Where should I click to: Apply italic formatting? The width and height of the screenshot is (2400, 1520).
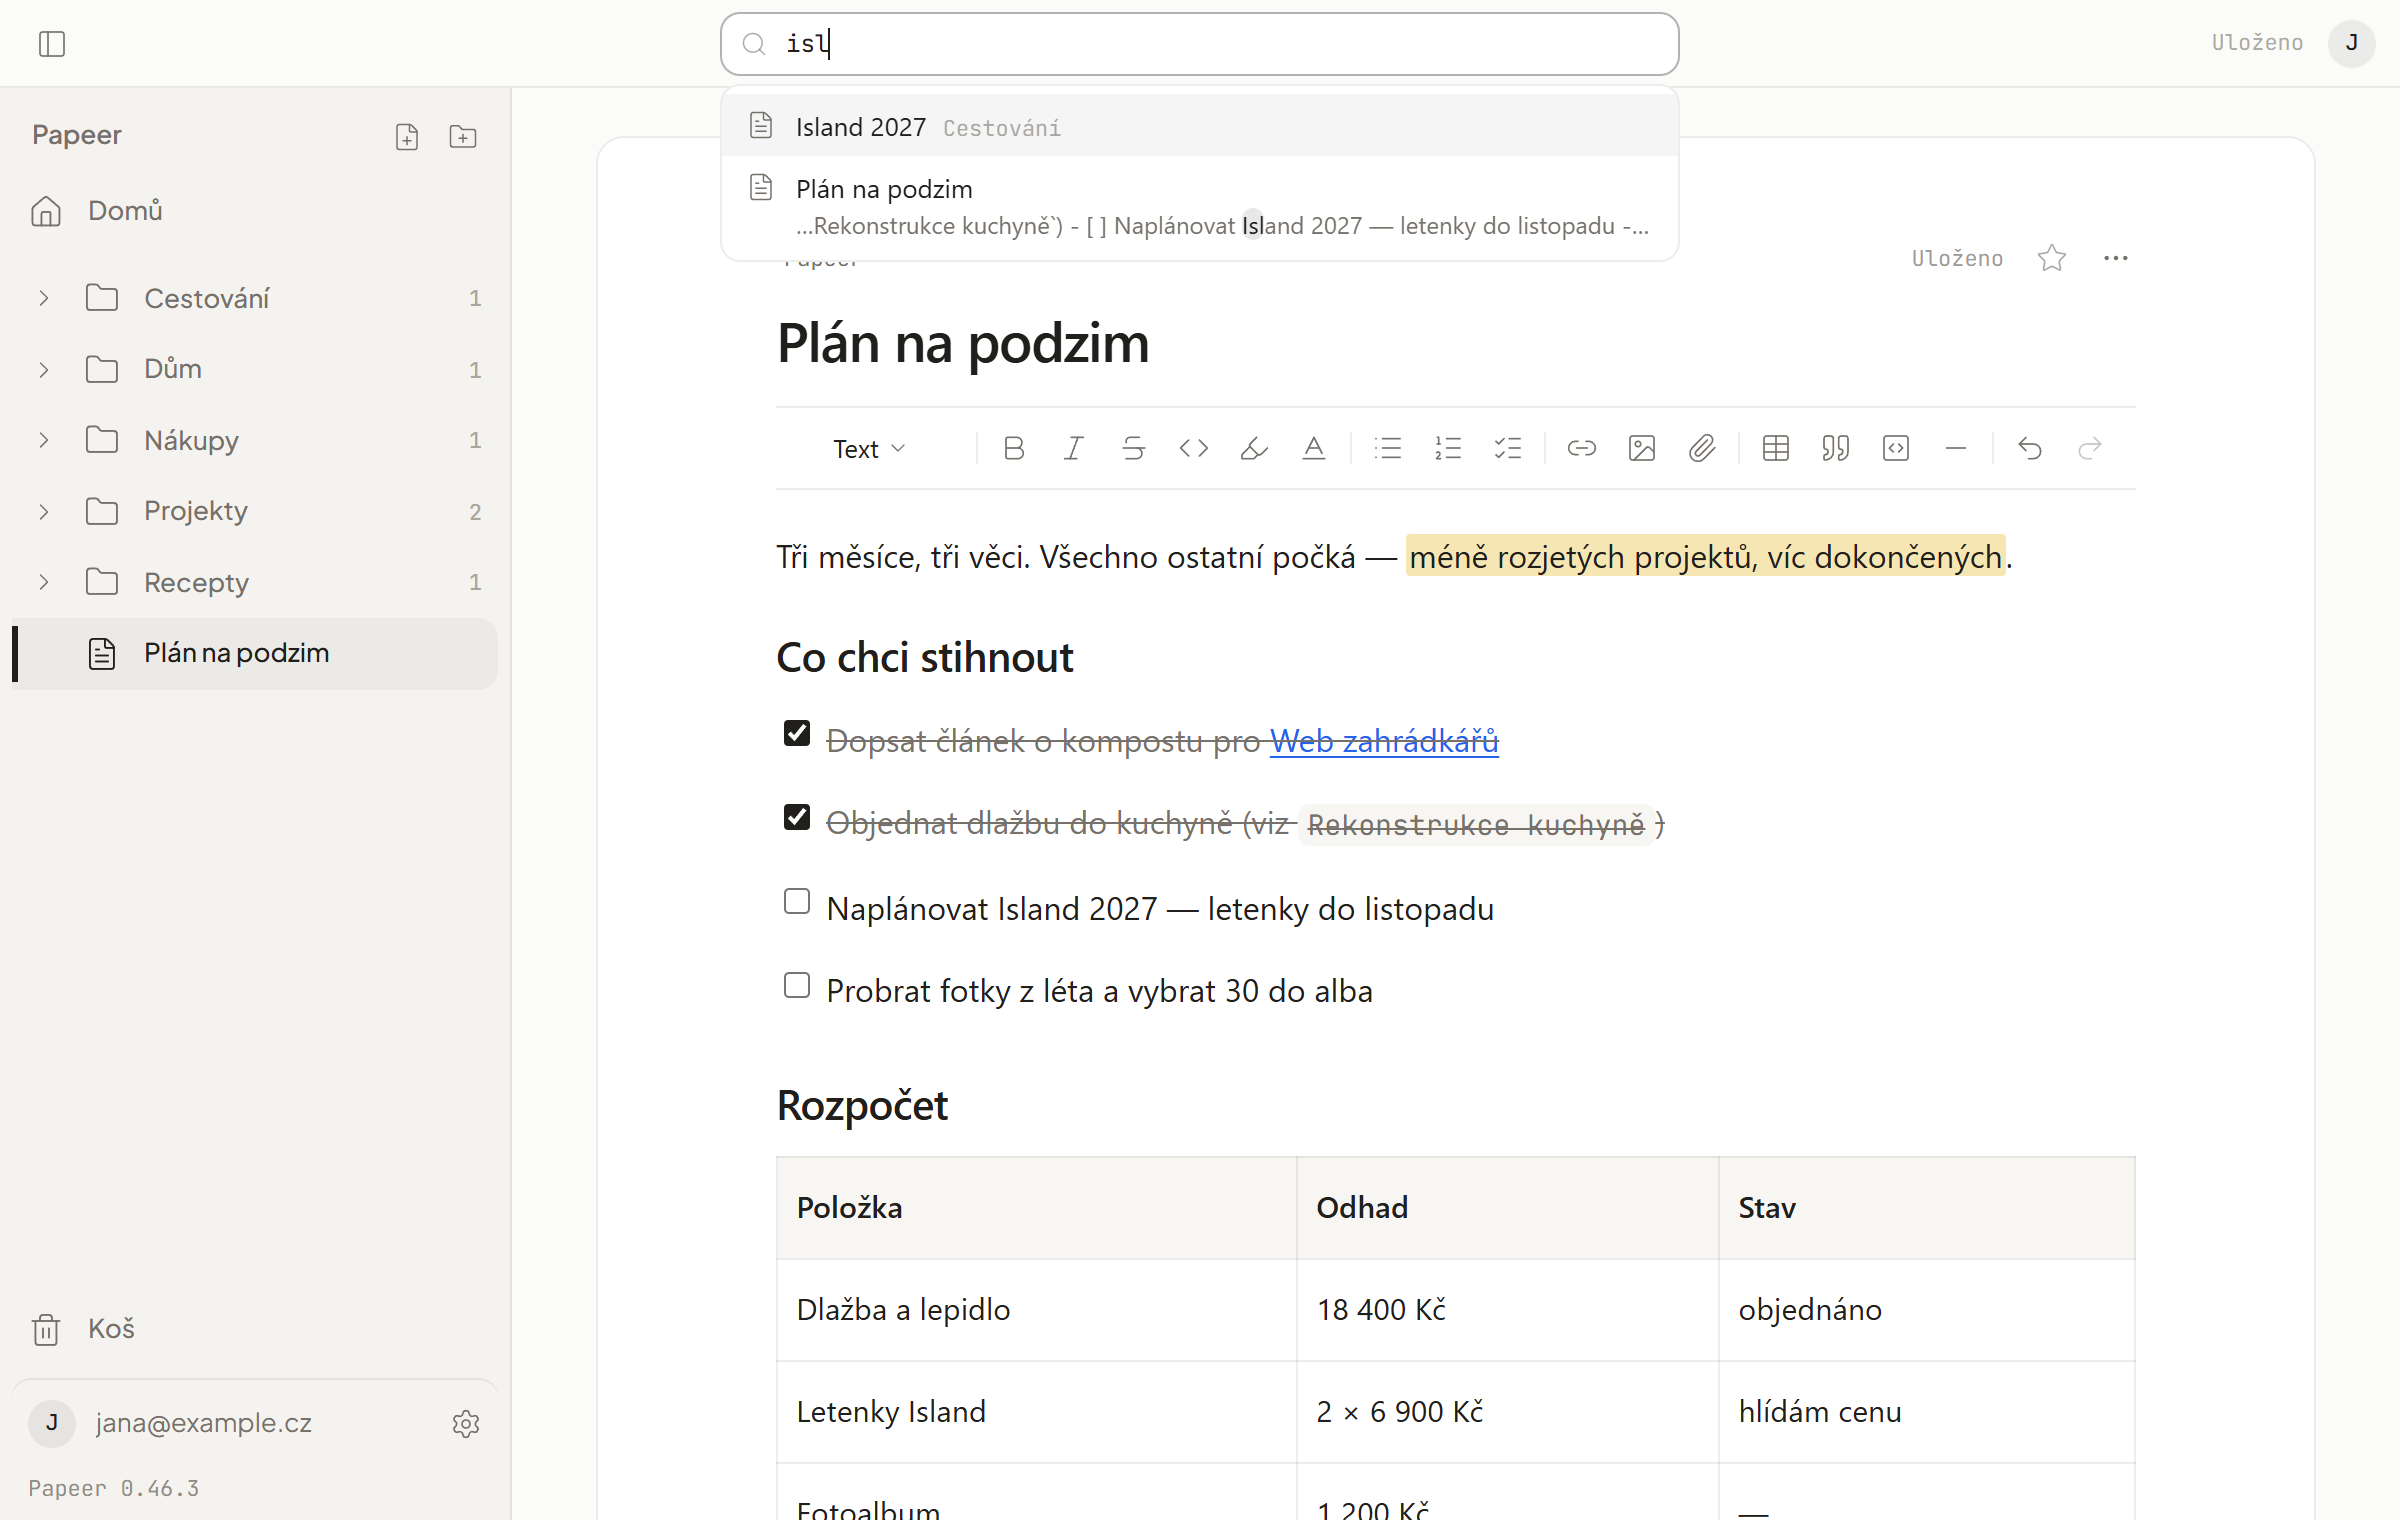[x=1074, y=449]
